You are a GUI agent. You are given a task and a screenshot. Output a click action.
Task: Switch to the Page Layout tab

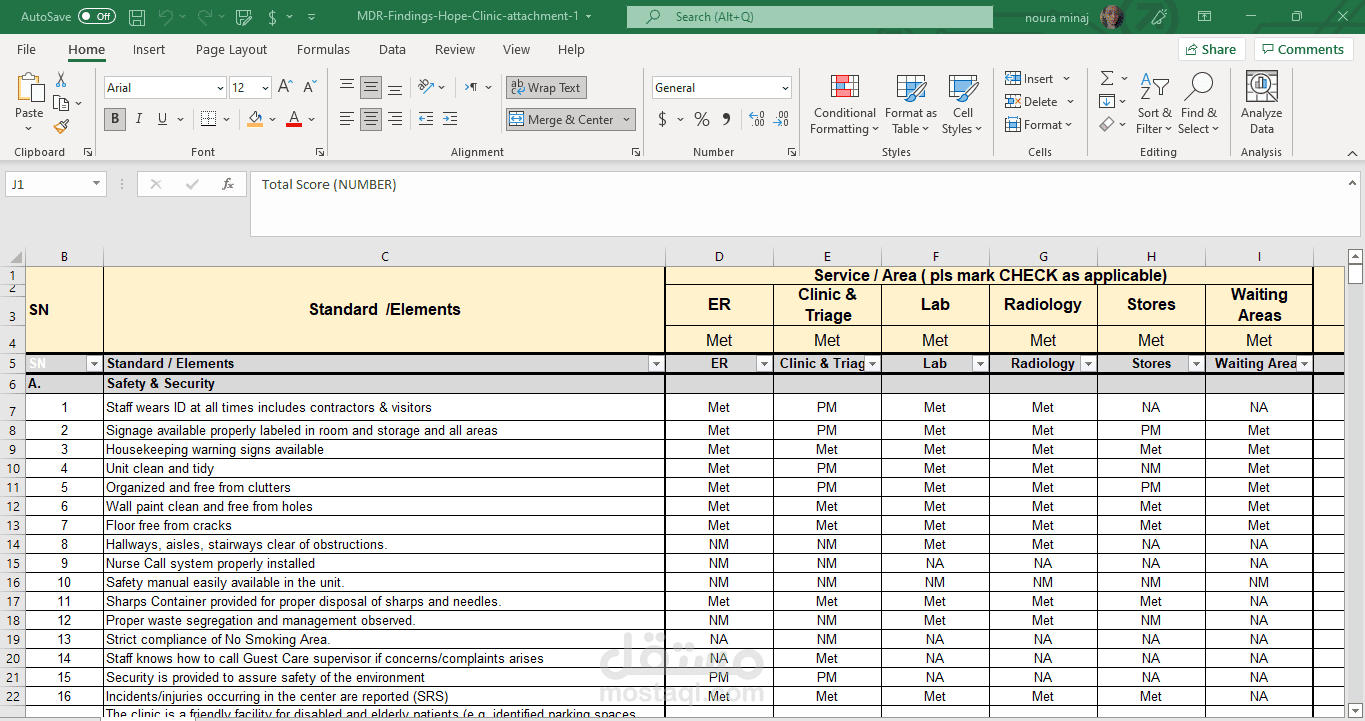coord(231,49)
